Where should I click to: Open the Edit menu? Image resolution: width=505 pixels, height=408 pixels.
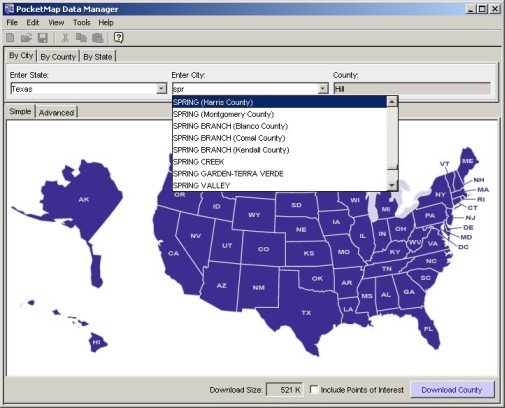point(33,23)
